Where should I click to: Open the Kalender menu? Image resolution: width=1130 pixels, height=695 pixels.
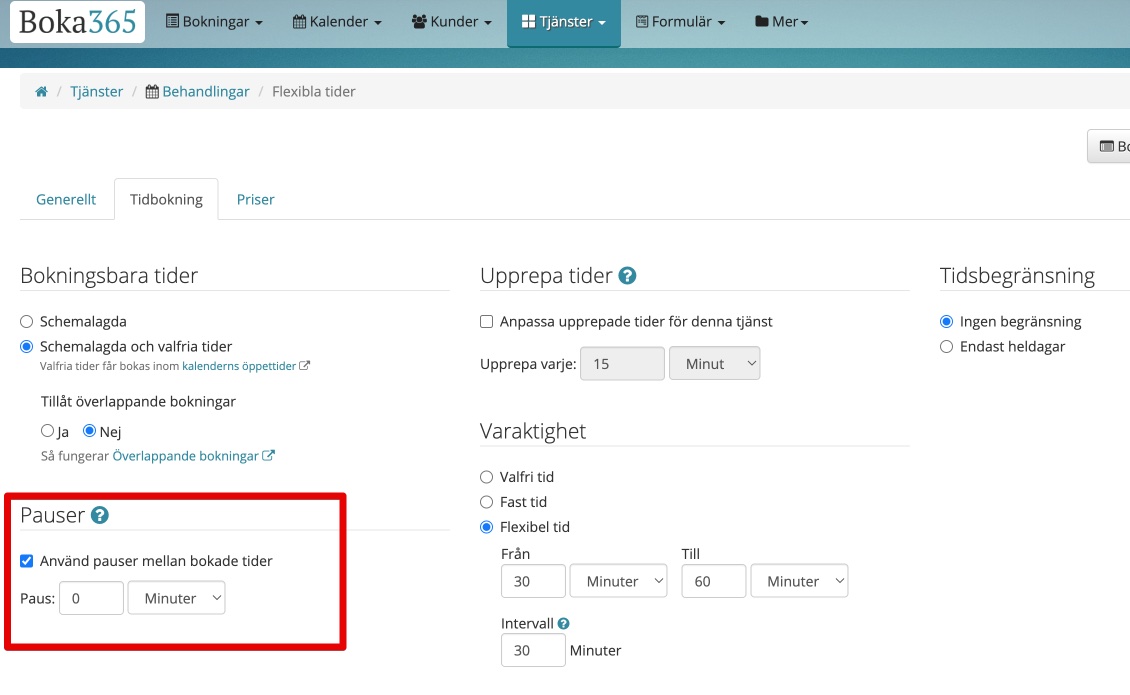[337, 22]
